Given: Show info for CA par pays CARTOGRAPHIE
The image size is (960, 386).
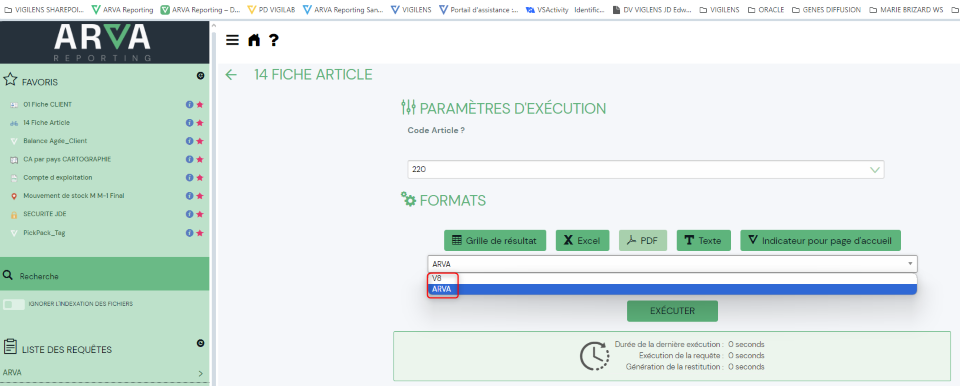Looking at the screenshot, I should 189,159.
